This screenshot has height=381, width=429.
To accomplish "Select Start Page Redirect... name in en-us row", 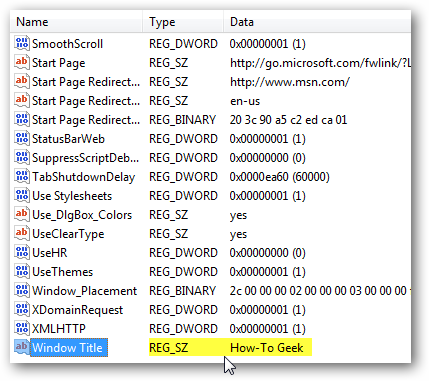I will click(x=86, y=101).
